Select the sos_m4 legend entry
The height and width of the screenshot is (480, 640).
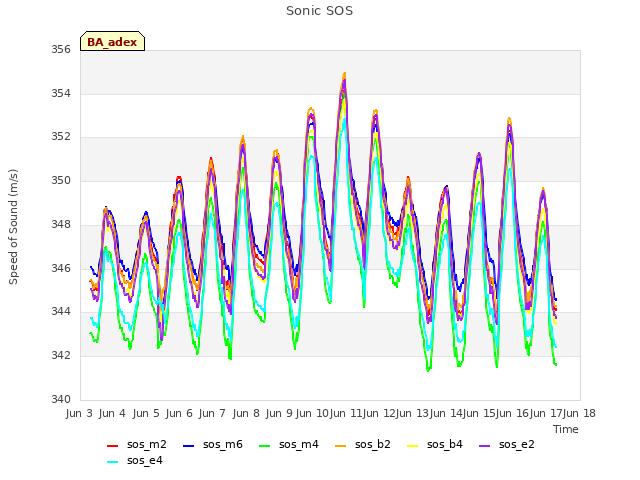pyautogui.click(x=289, y=444)
